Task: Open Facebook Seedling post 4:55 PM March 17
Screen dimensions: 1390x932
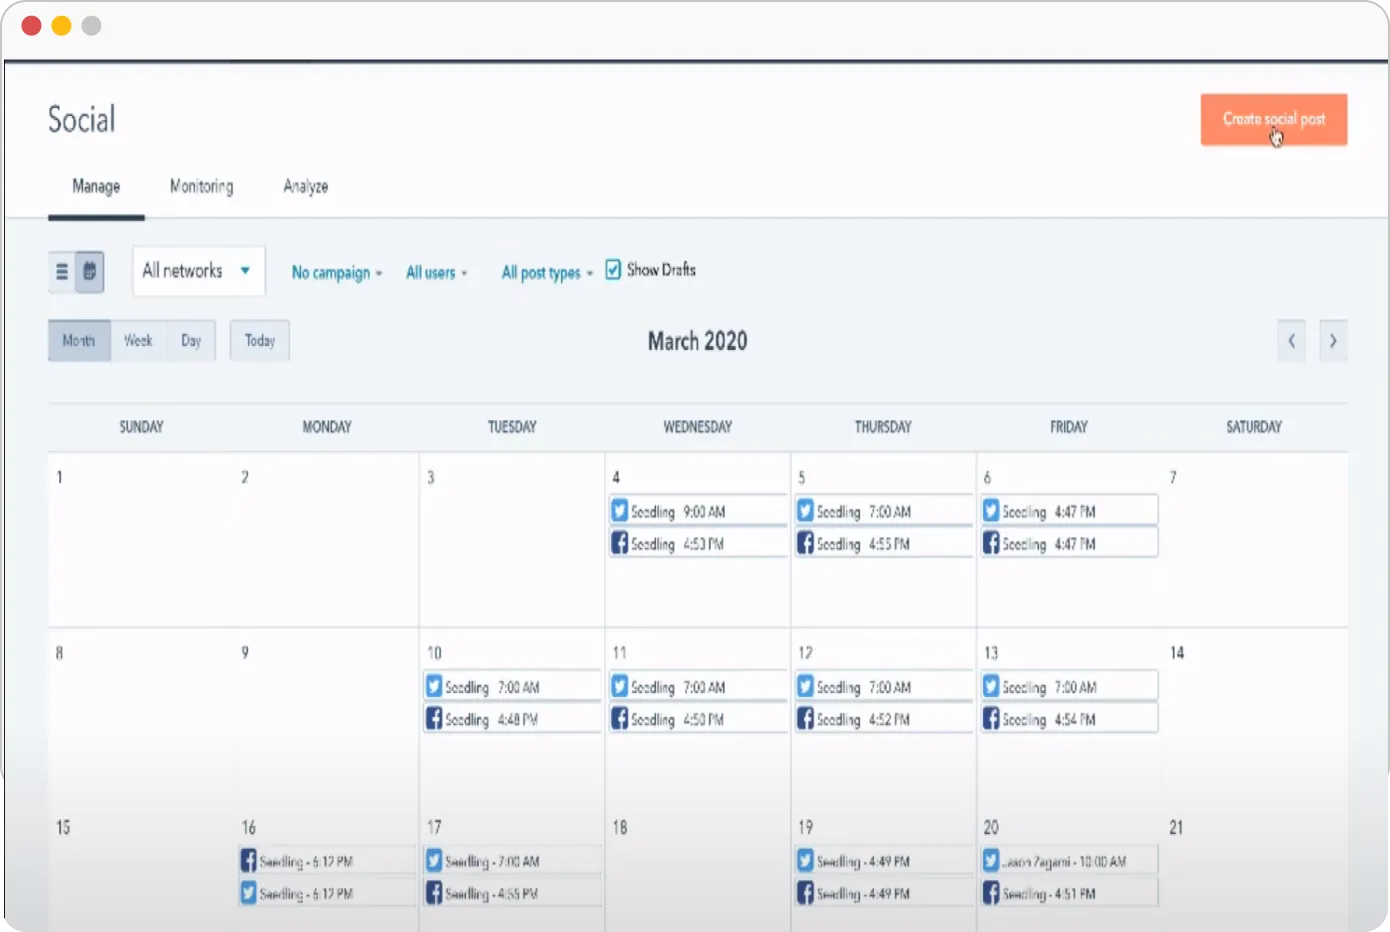Action: [x=512, y=893]
